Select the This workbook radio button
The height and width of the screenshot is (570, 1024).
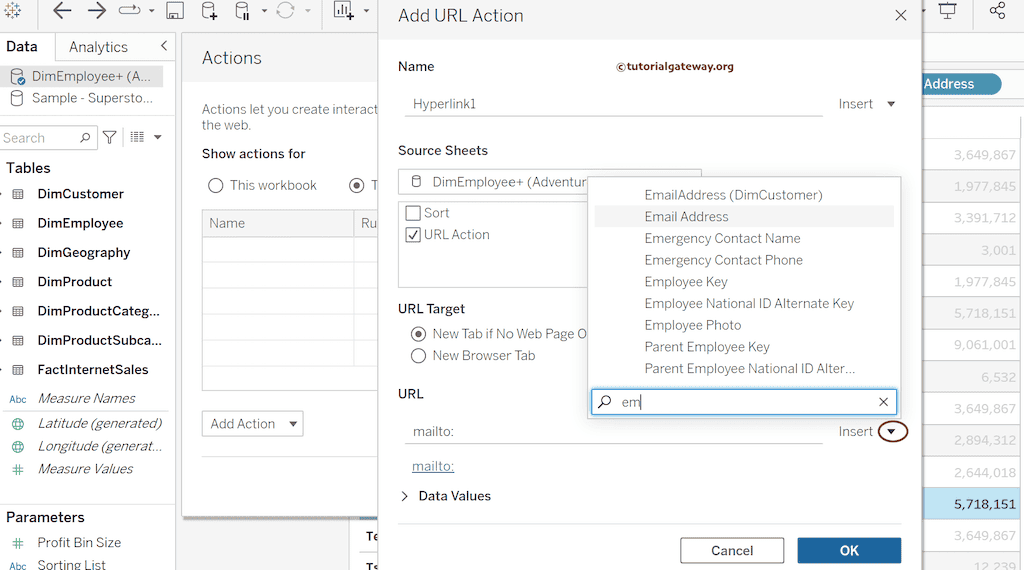click(x=216, y=185)
